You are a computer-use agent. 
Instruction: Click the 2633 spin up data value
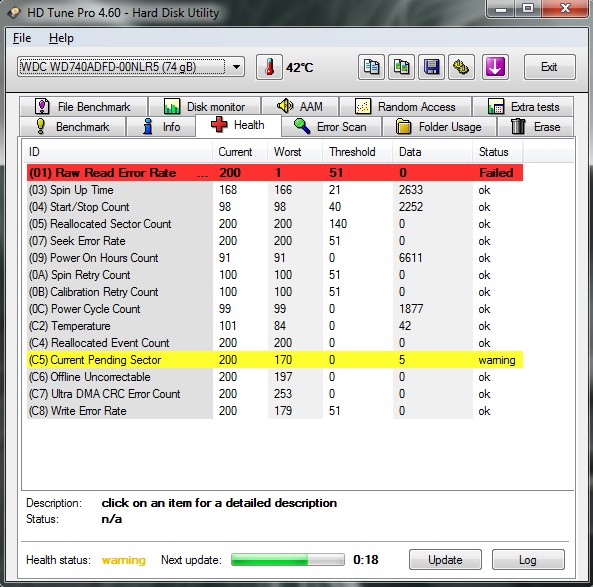pyautogui.click(x=411, y=190)
